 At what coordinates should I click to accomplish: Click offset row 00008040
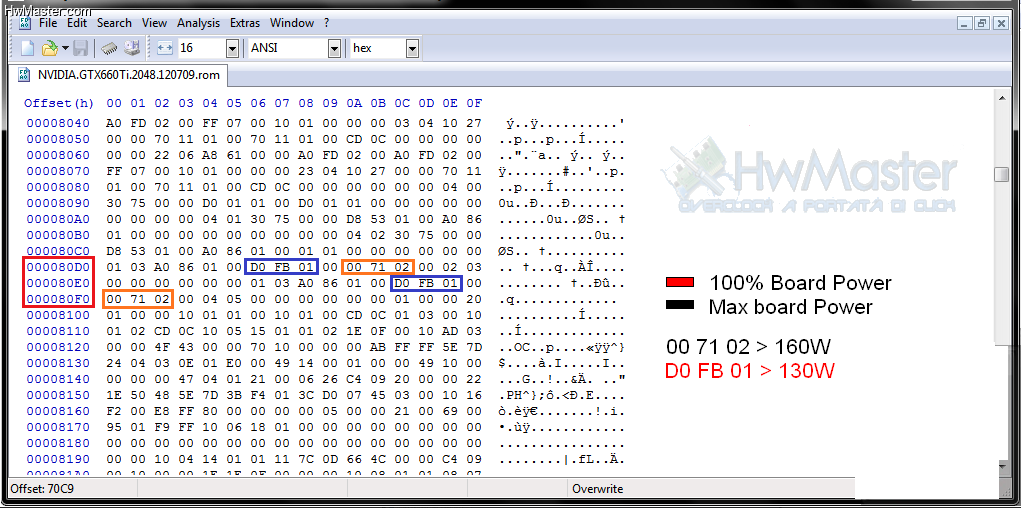[x=58, y=123]
